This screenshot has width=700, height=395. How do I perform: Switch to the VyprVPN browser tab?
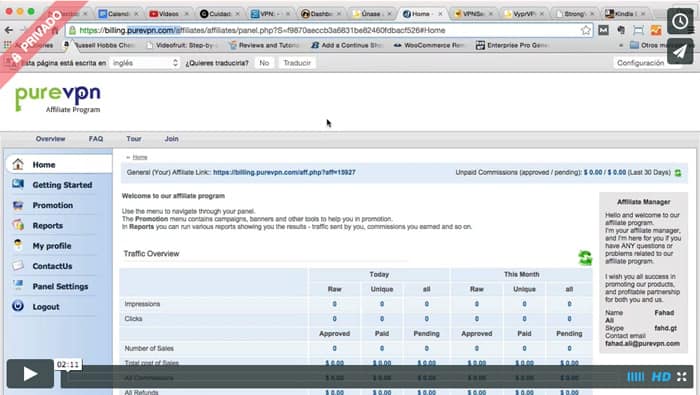coord(523,14)
